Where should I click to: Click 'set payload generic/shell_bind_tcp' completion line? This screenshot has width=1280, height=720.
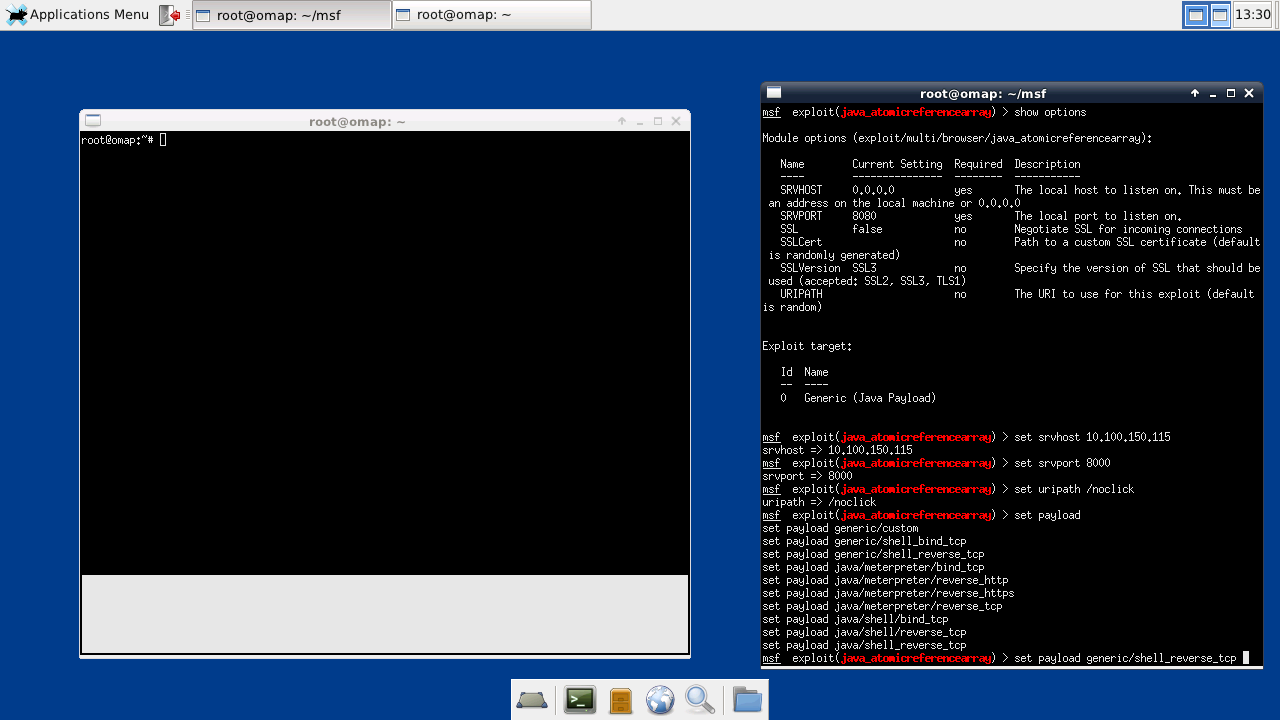(864, 541)
